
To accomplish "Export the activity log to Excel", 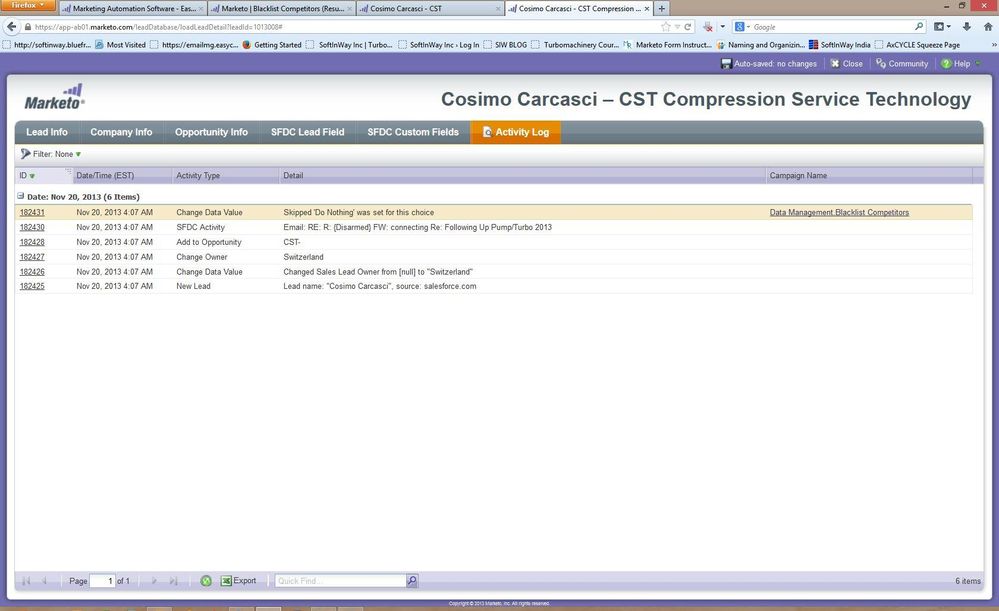I will [x=239, y=581].
